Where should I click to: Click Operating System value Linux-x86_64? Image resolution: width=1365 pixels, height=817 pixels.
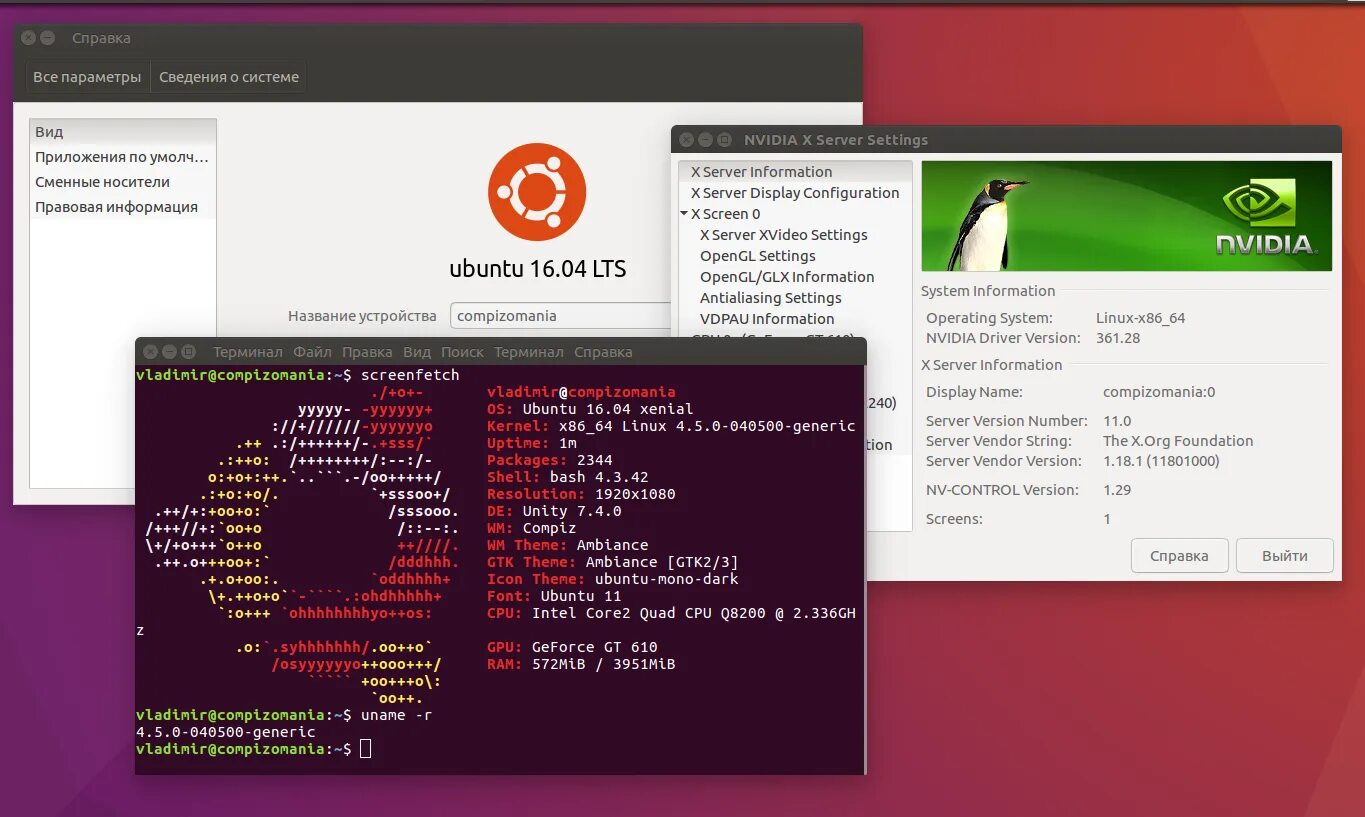pos(1141,318)
